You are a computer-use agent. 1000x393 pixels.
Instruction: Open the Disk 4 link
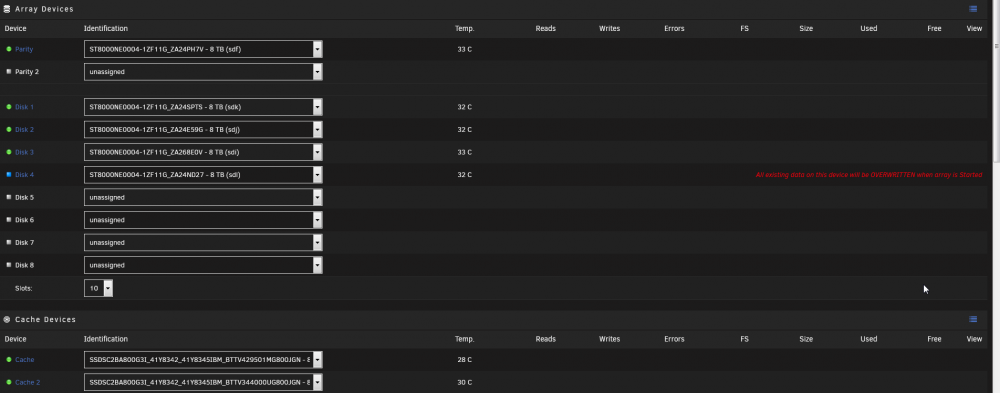pos(24,175)
